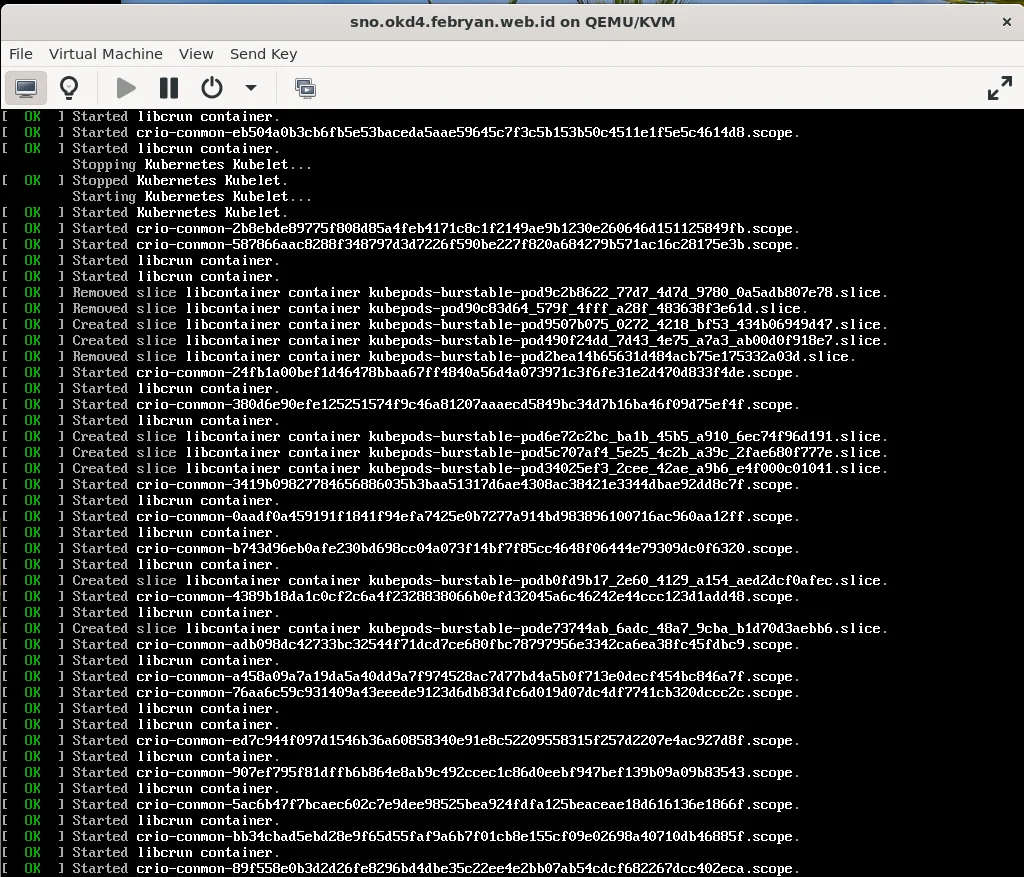
Task: Pause the virtual machine
Action: click(168, 88)
